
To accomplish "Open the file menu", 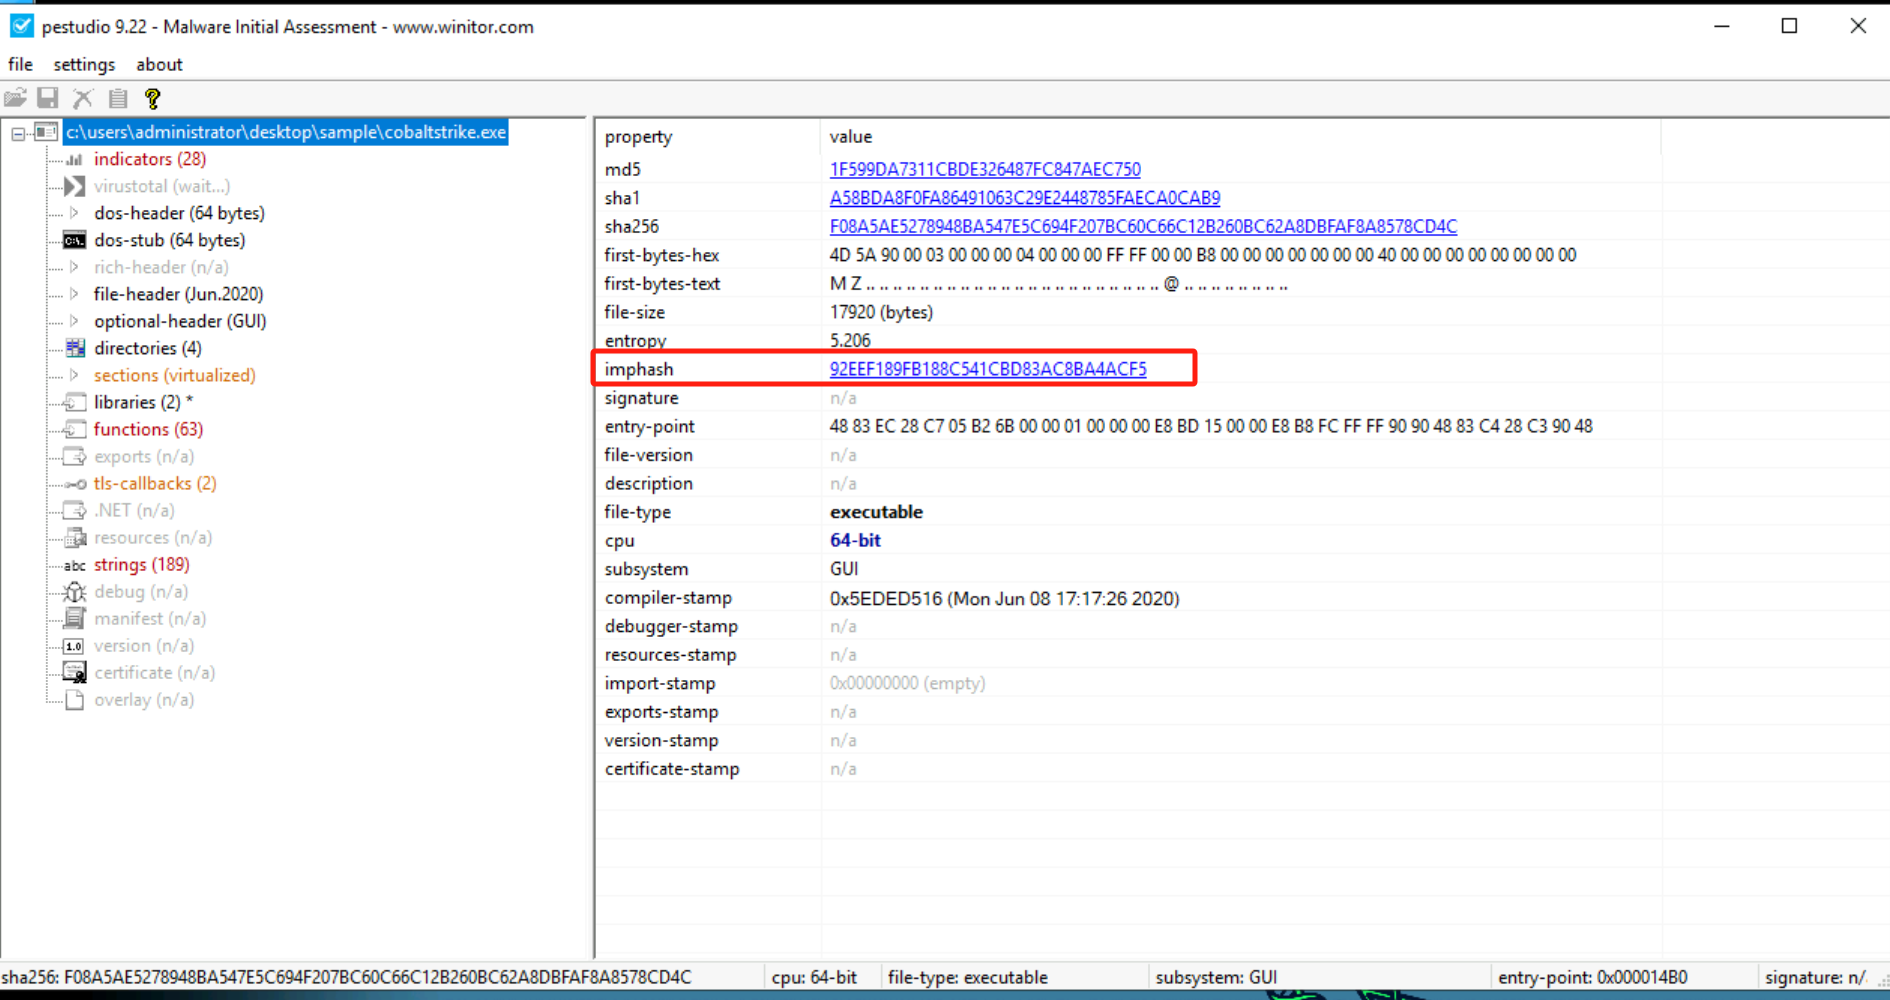I will (x=20, y=64).
